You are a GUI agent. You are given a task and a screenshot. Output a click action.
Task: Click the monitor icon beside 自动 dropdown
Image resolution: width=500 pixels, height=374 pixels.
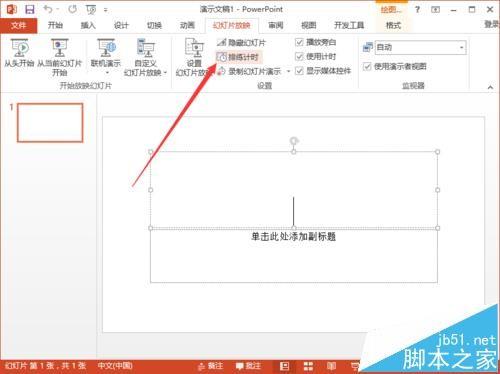tap(367, 47)
